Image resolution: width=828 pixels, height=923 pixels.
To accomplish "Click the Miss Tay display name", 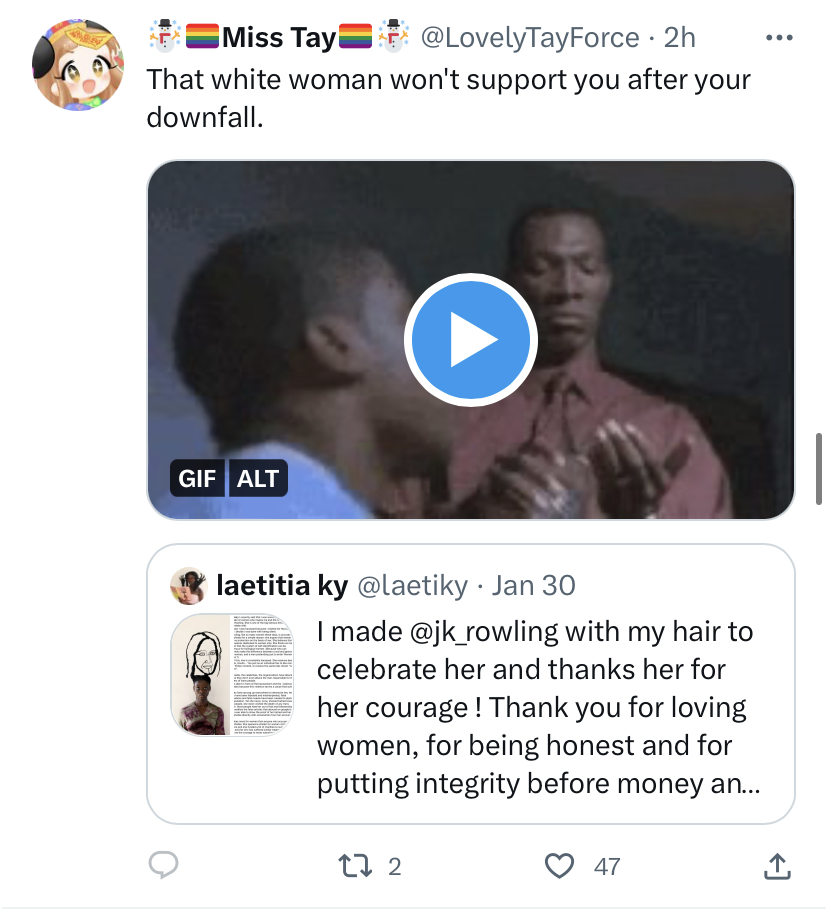I will tap(279, 38).
